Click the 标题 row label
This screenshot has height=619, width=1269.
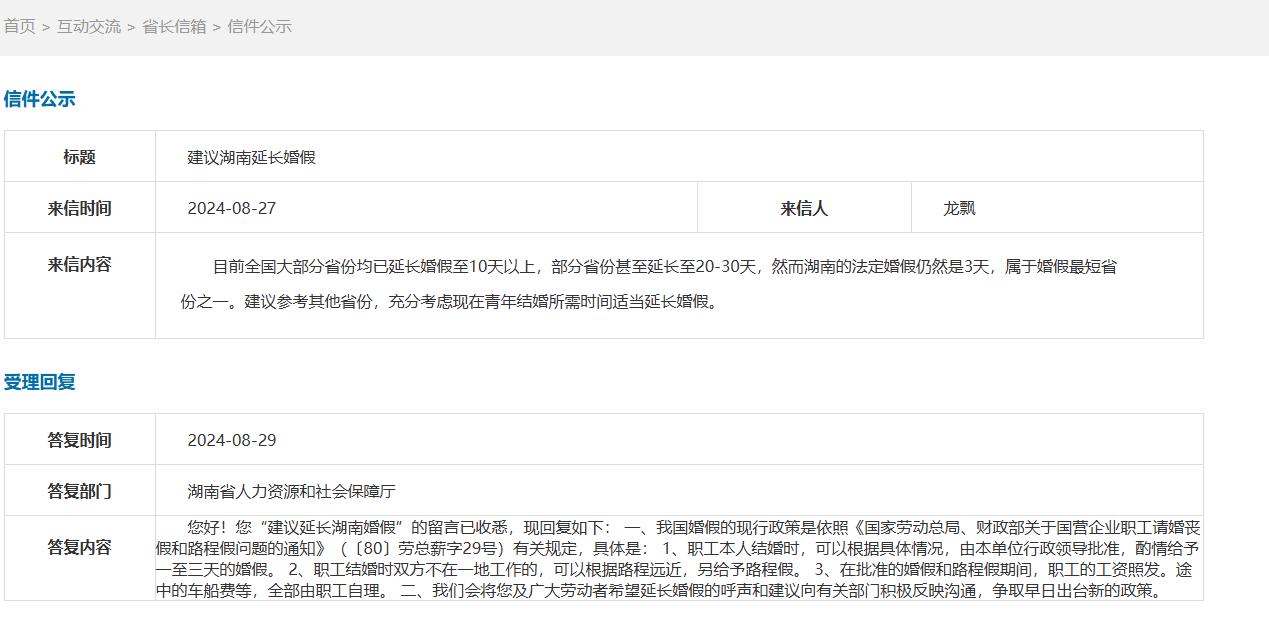(x=80, y=157)
